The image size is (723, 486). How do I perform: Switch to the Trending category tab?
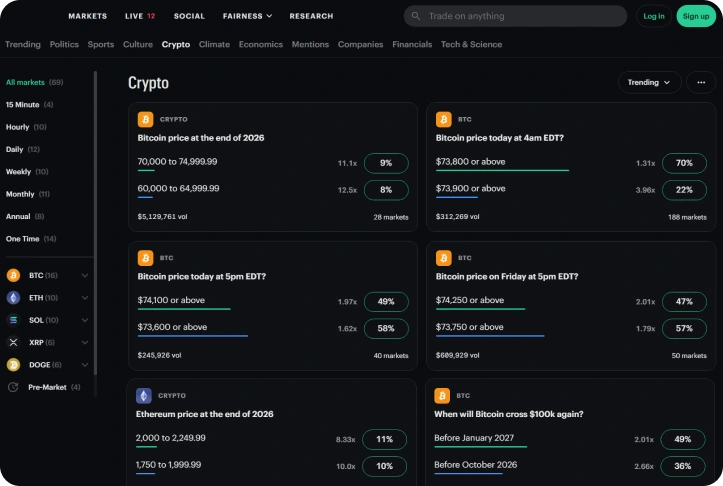click(x=23, y=44)
